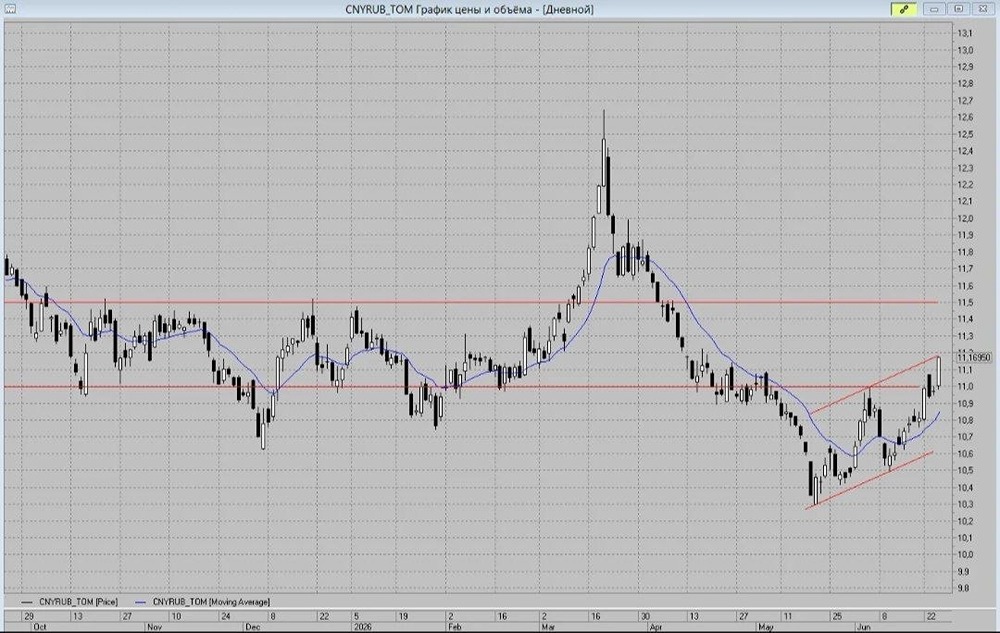Click the 25 date label on time axis
The height and width of the screenshot is (633, 1000).
[836, 616]
